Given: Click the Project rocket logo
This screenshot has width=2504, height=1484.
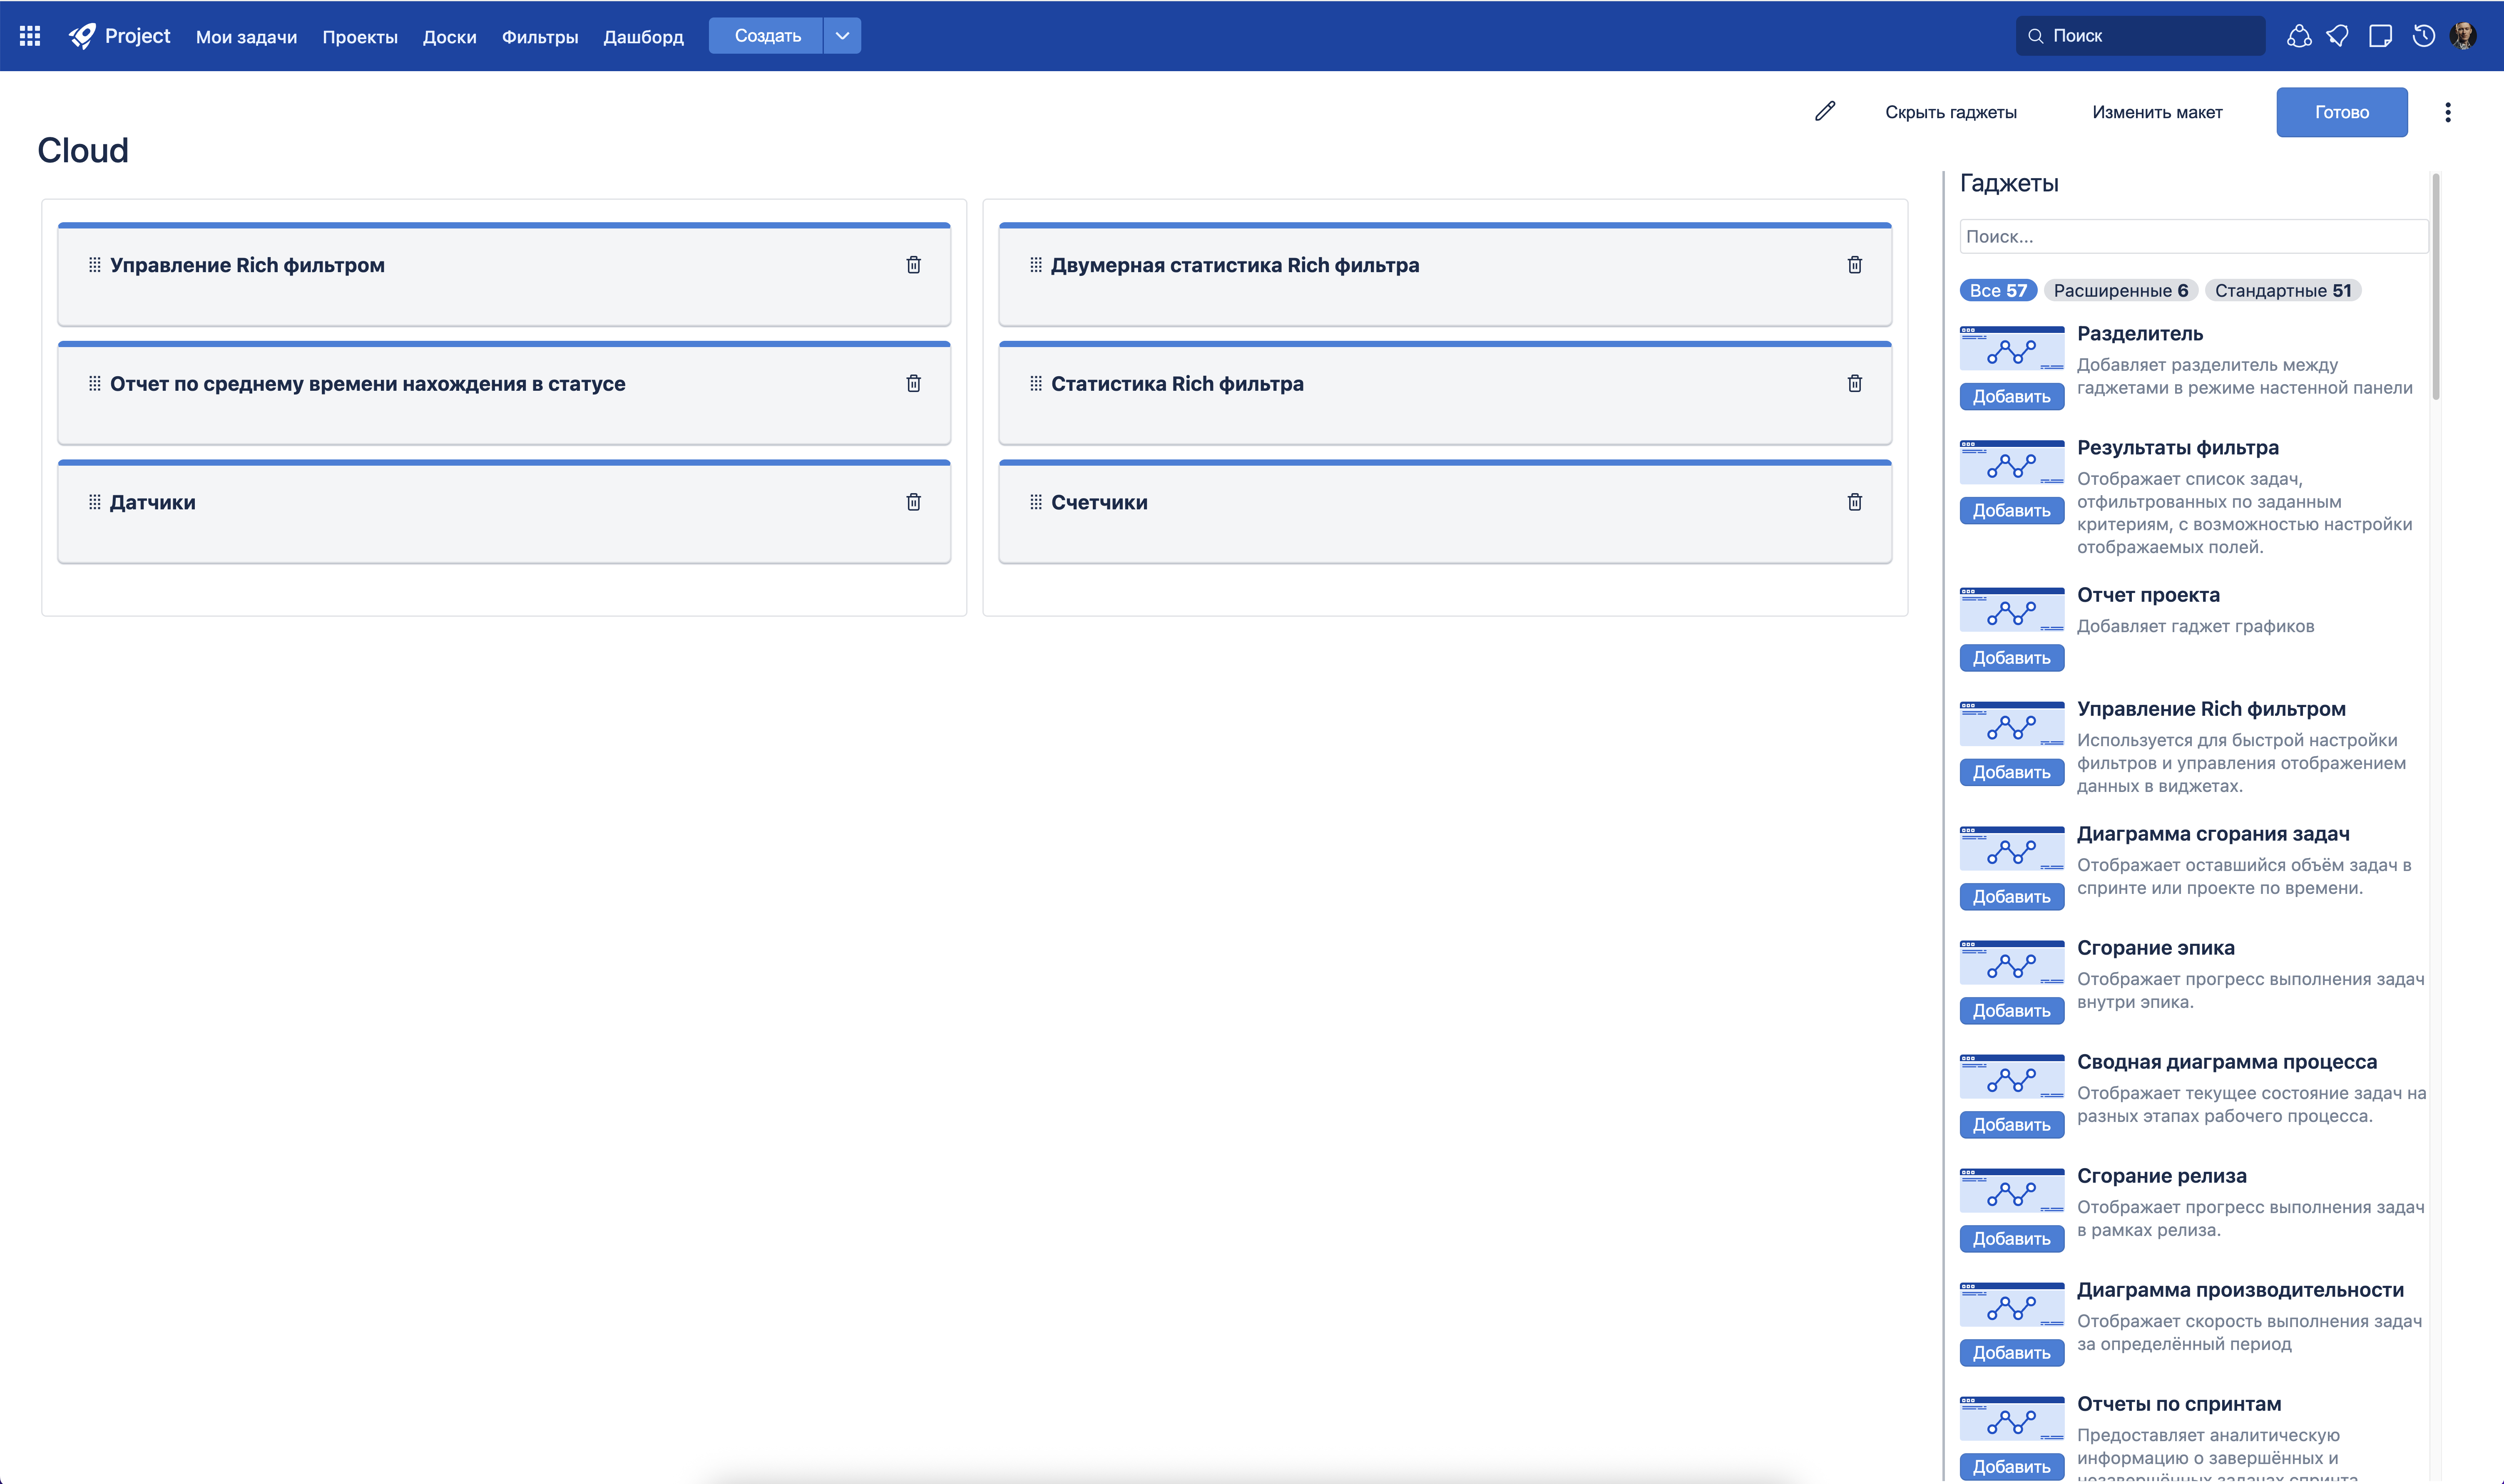Looking at the screenshot, I should [x=83, y=36].
